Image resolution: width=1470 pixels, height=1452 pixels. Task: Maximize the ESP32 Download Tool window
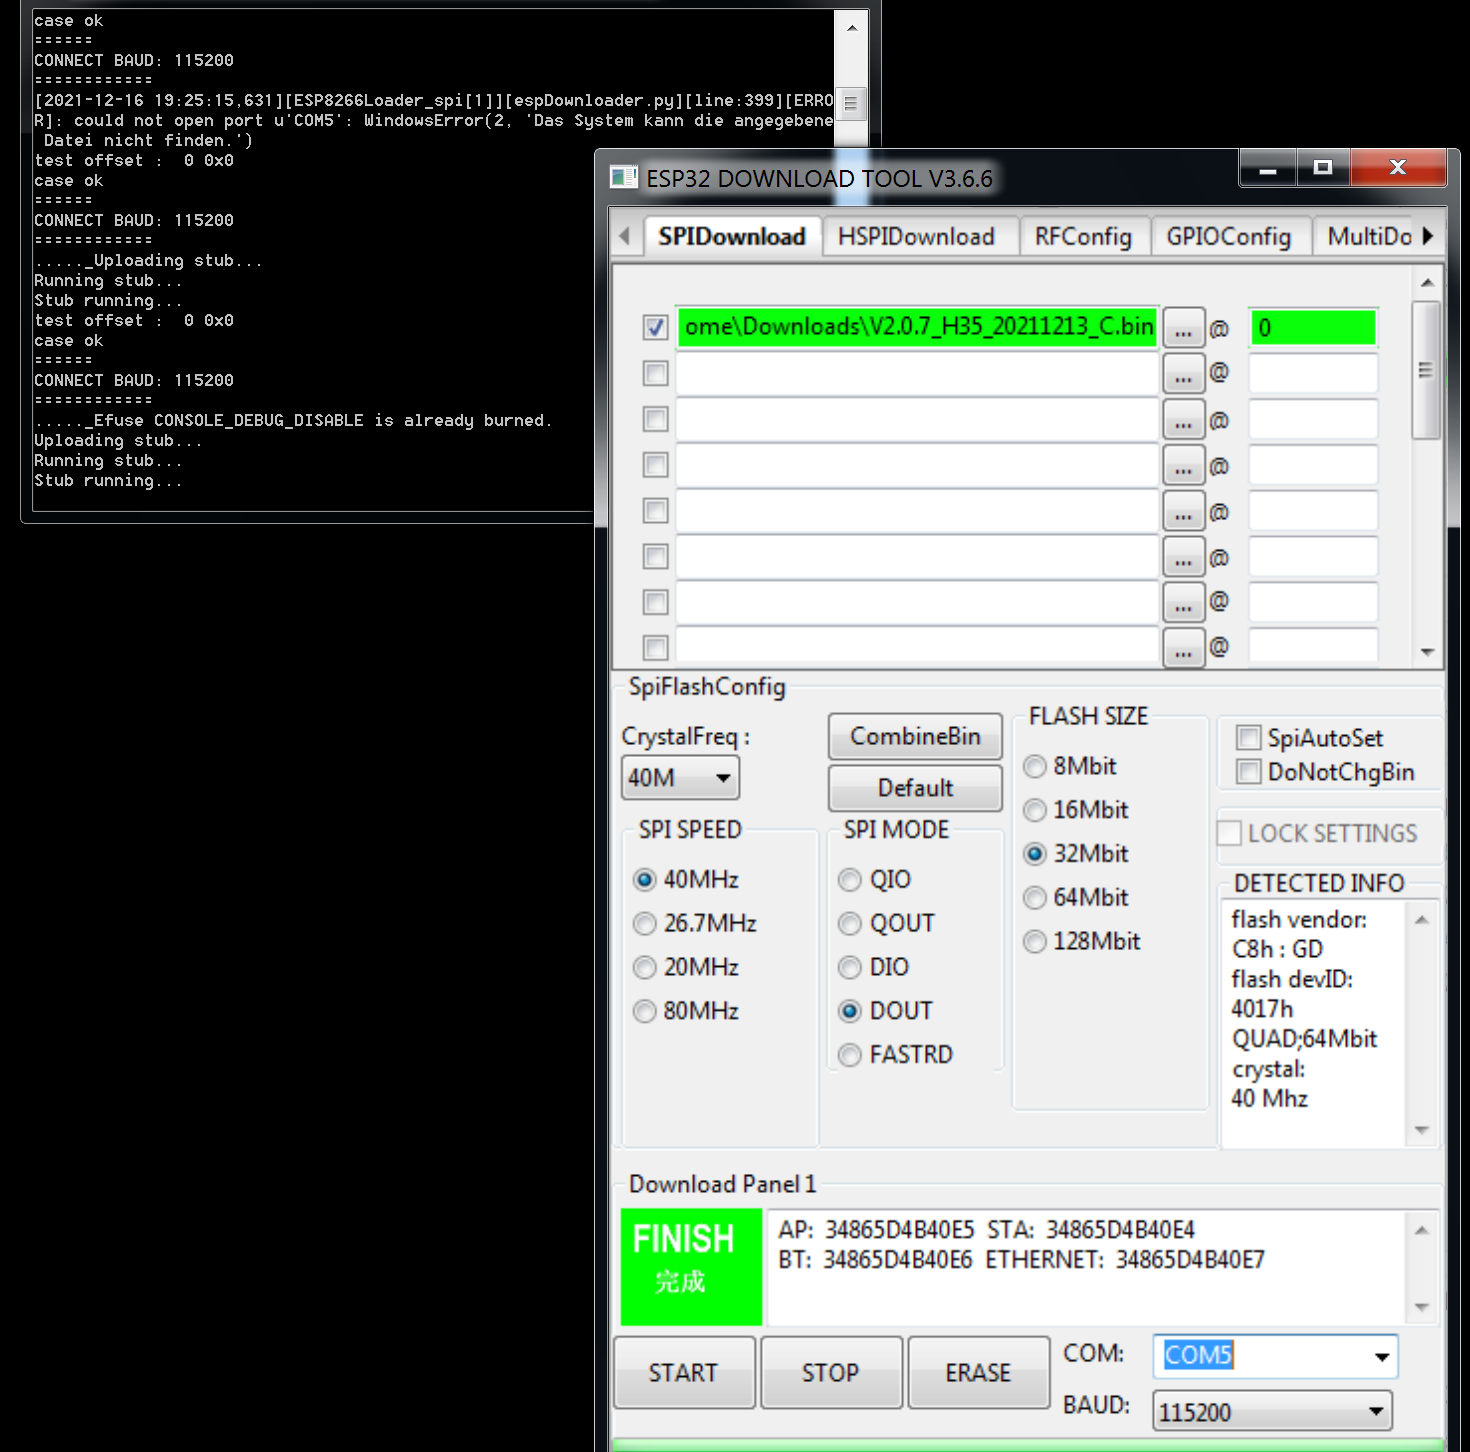coord(1323,169)
